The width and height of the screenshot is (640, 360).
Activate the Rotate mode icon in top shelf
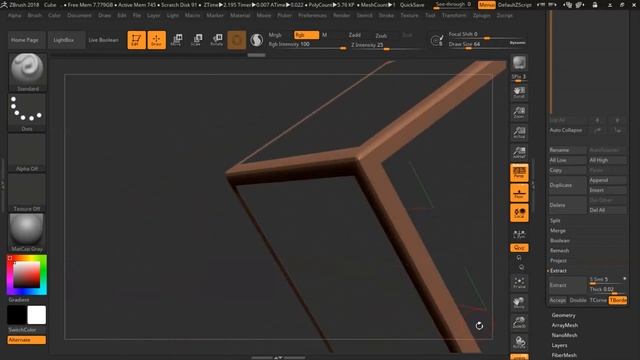[217, 40]
